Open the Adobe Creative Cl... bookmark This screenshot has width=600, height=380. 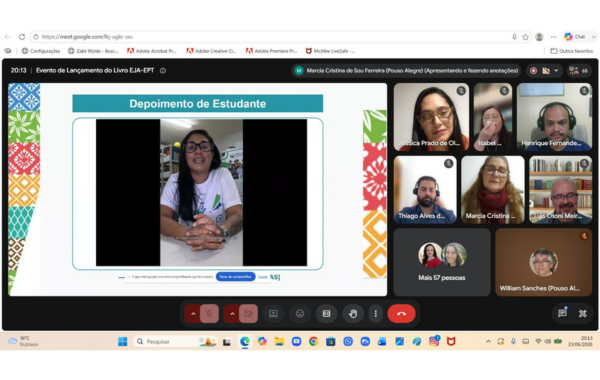tap(211, 51)
